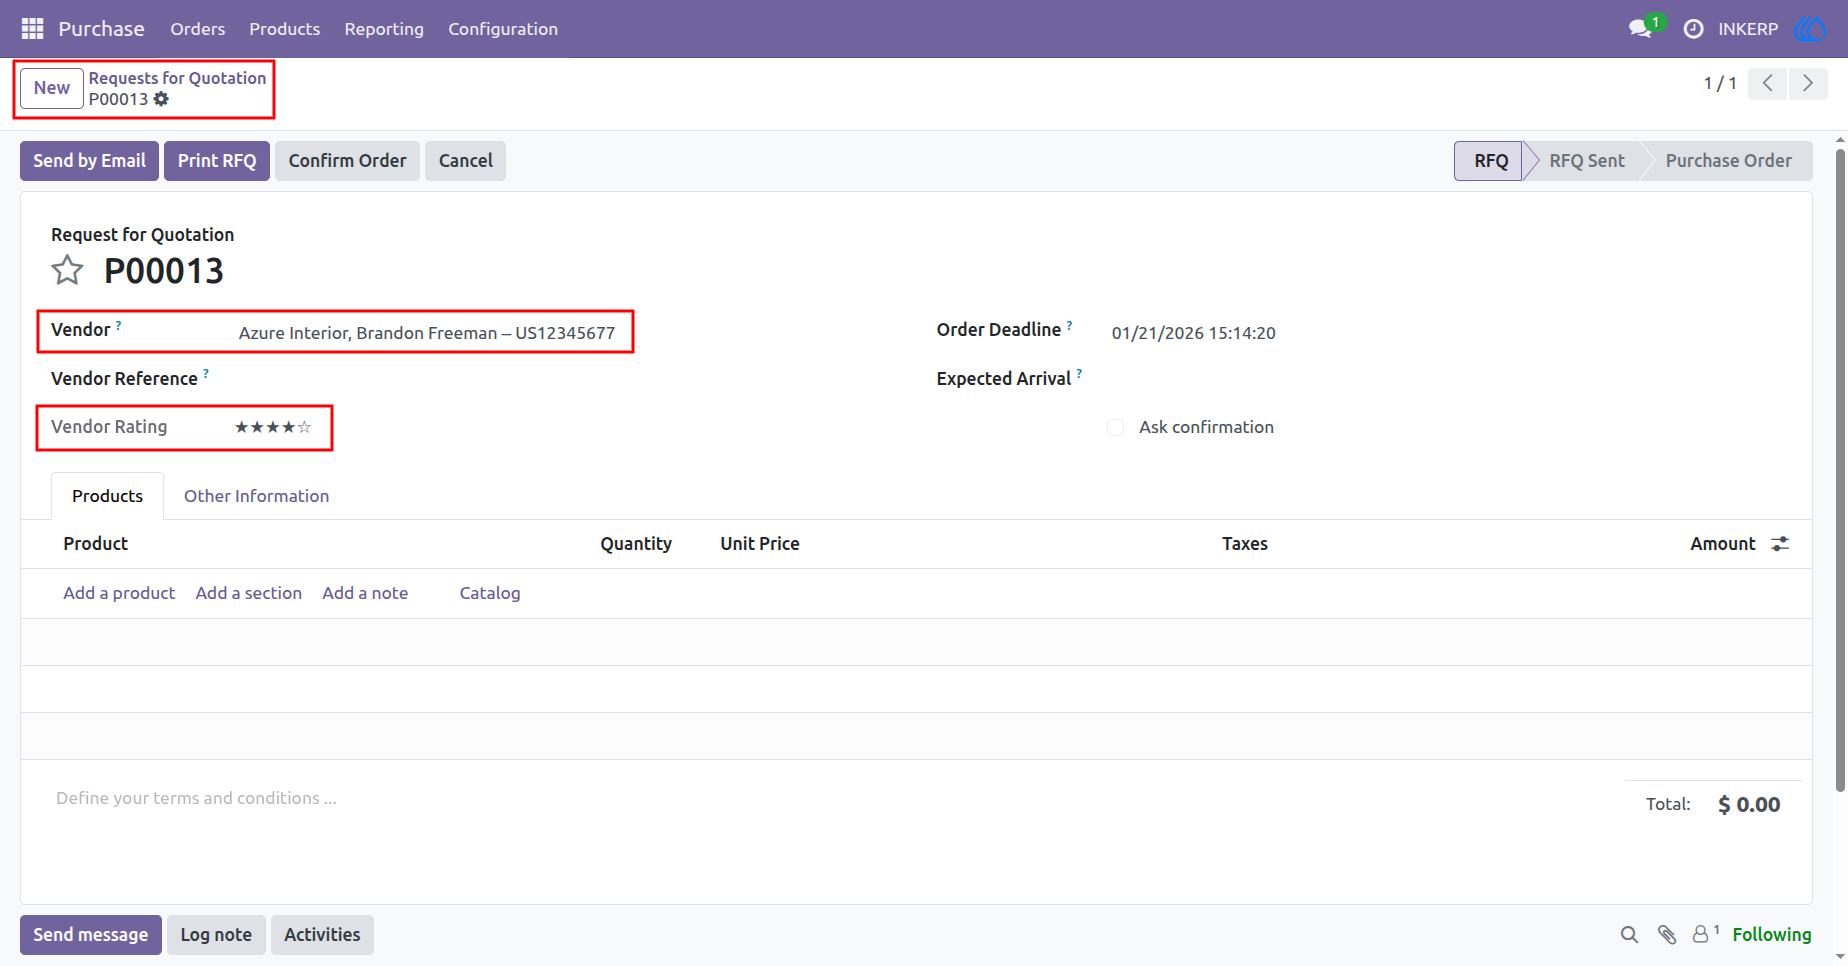Switch to the Other Information tab
This screenshot has height=966, width=1848.
[256, 496]
